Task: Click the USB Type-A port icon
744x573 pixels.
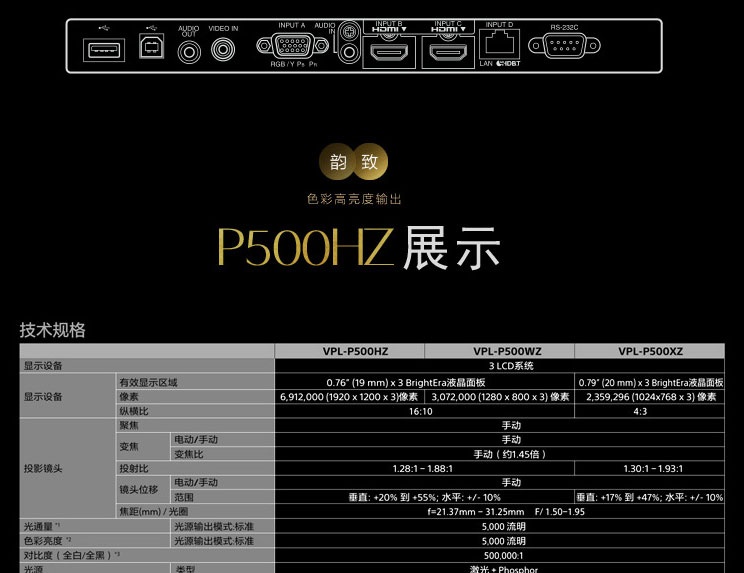Action: [105, 49]
